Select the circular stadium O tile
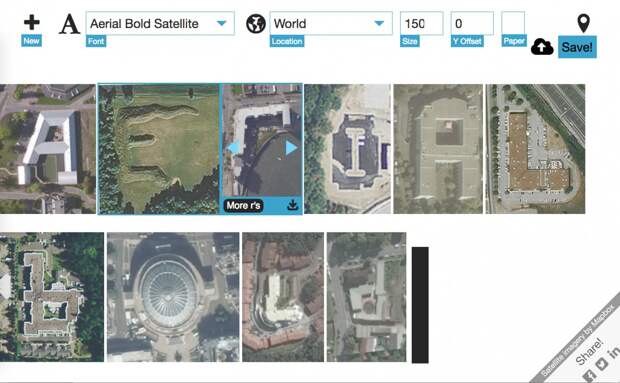The image size is (620, 383). tap(173, 297)
